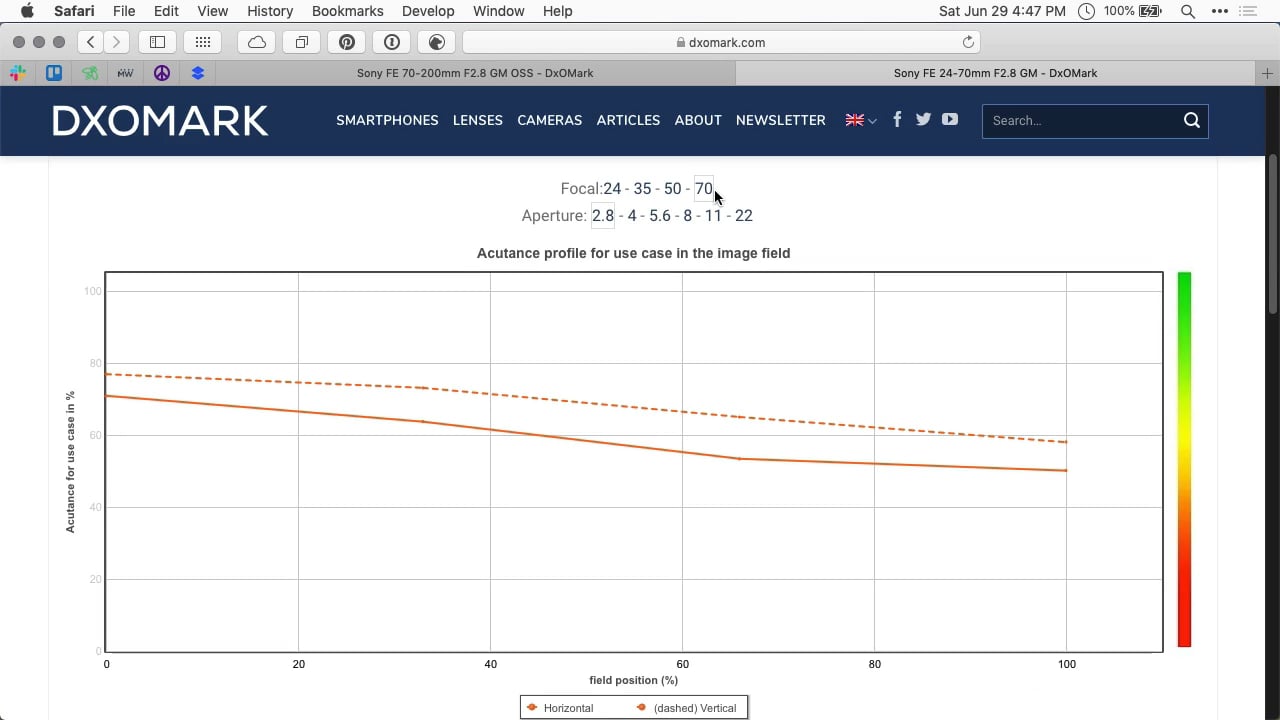Select aperture 11
Viewport: 1280px width, 720px height.
713,215
